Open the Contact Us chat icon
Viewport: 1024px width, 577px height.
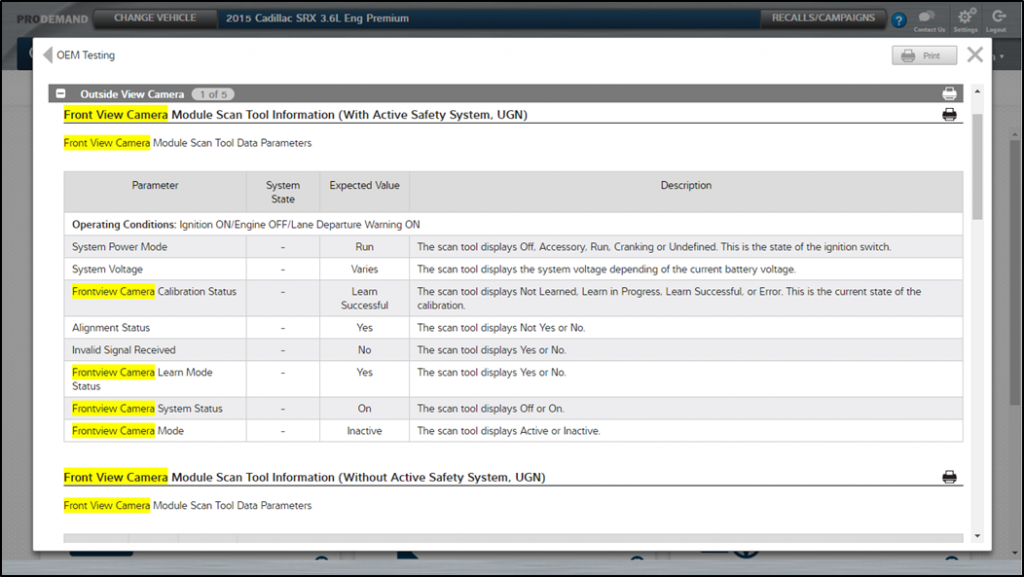click(x=928, y=18)
